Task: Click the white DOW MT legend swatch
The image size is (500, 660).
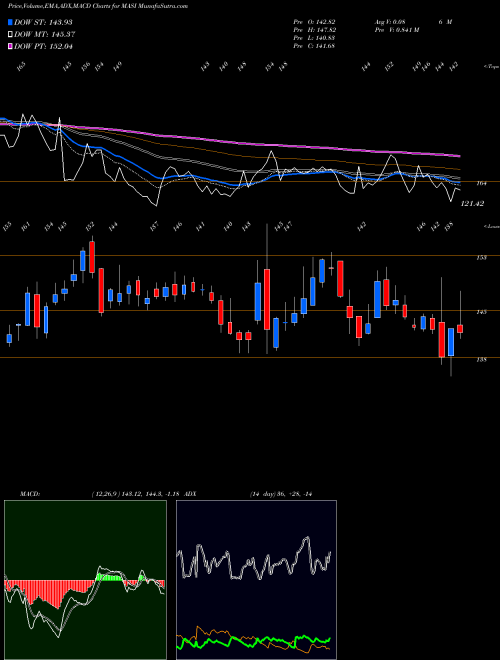Action: click(x=10, y=35)
